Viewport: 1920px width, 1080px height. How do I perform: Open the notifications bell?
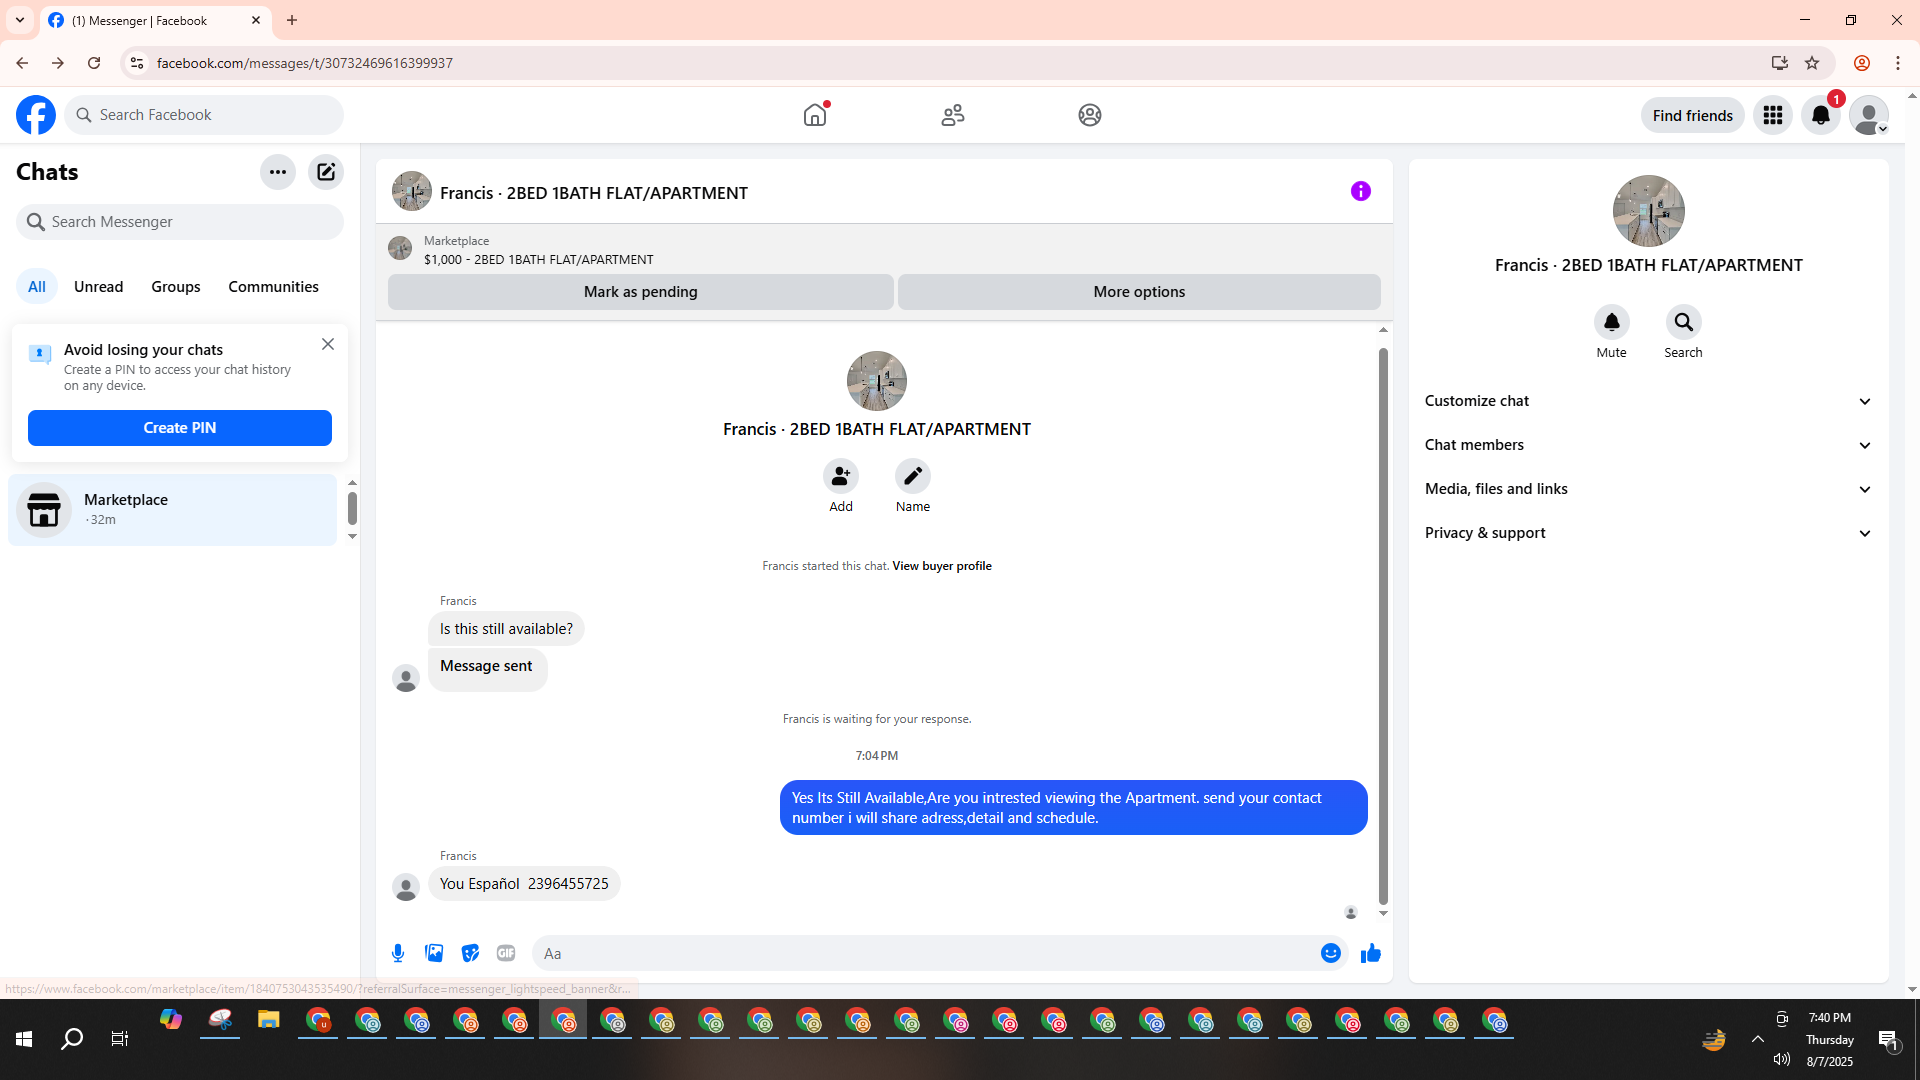click(x=1821, y=115)
